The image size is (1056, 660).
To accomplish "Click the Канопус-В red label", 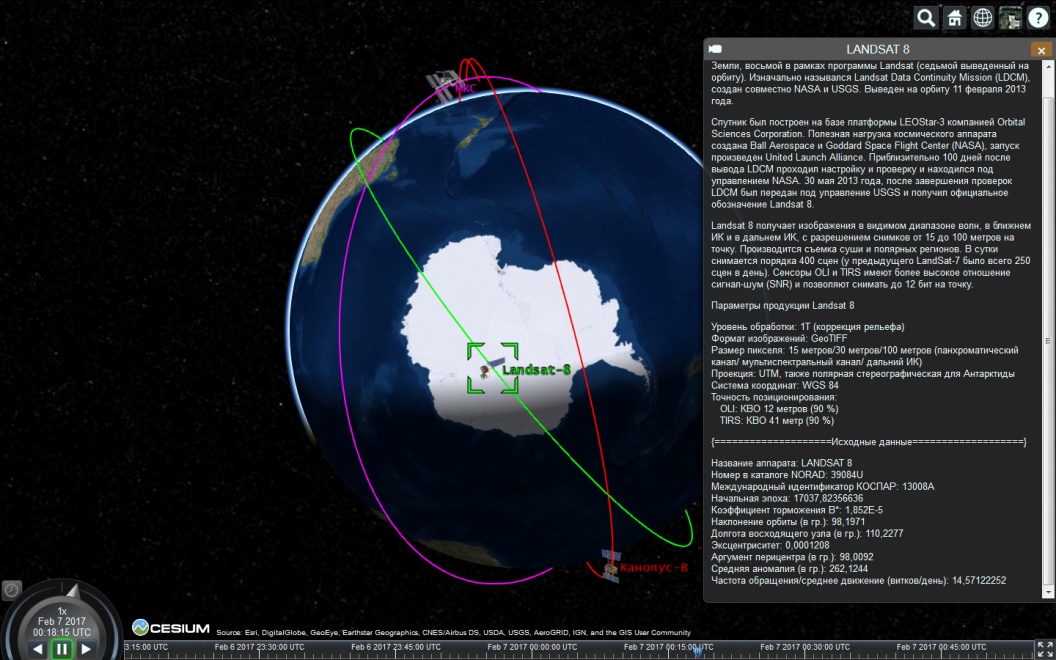I will 653,567.
